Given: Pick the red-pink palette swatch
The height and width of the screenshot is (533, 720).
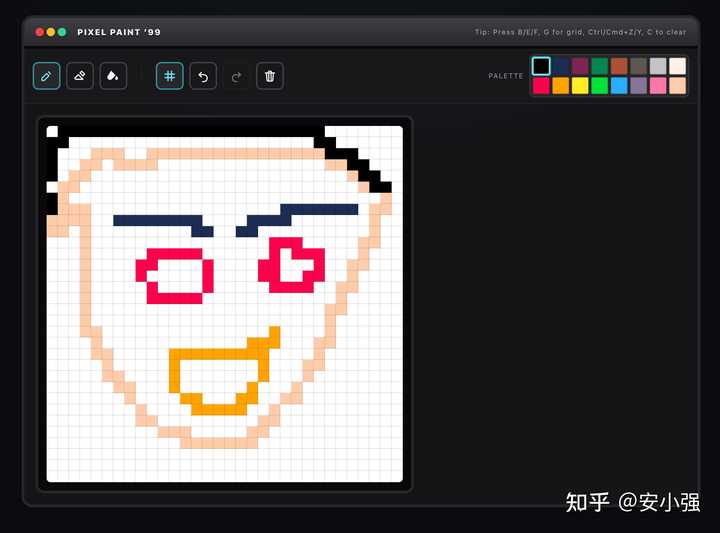Looking at the screenshot, I should click(x=541, y=86).
